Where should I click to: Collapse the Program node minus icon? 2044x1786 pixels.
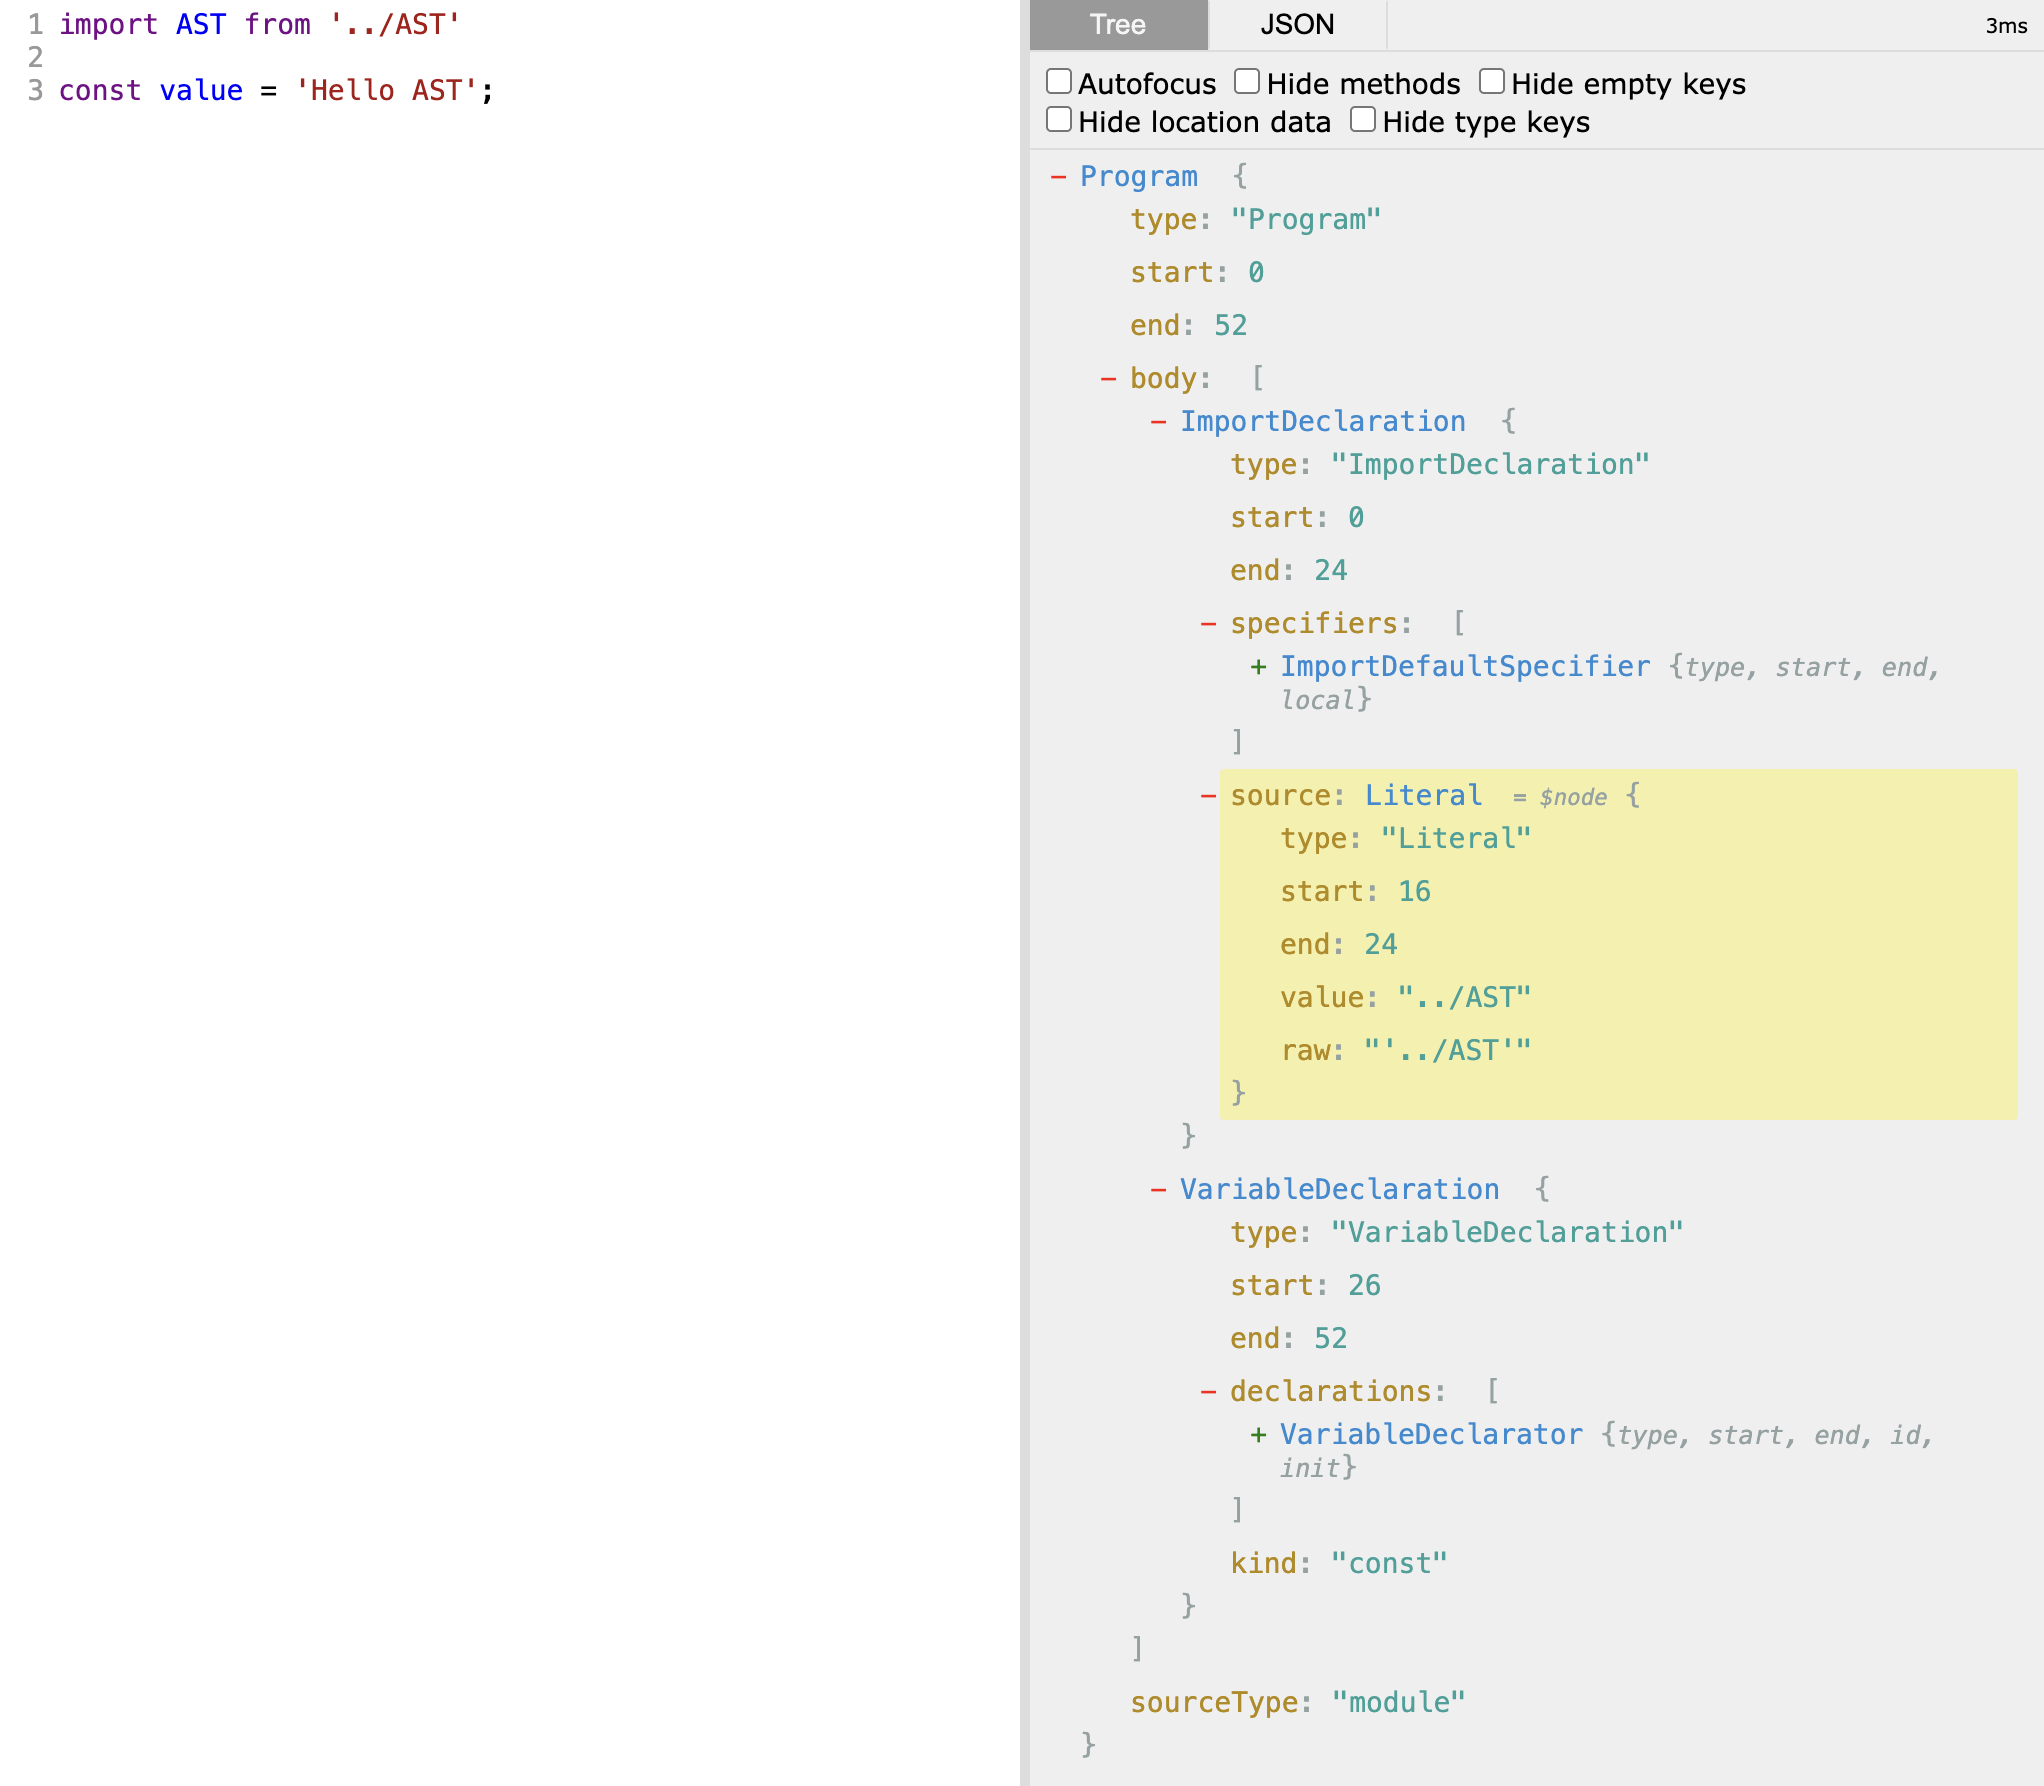[1058, 177]
